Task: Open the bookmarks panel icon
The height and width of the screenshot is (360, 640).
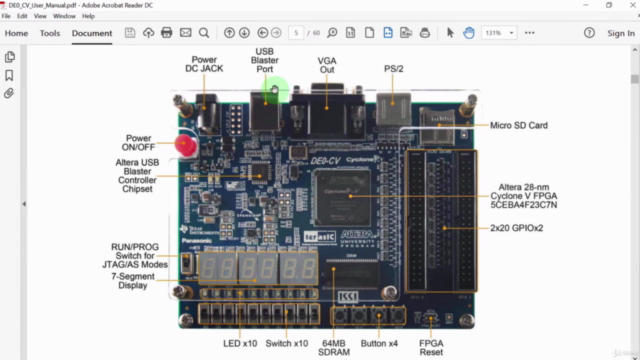Action: pos(9,75)
